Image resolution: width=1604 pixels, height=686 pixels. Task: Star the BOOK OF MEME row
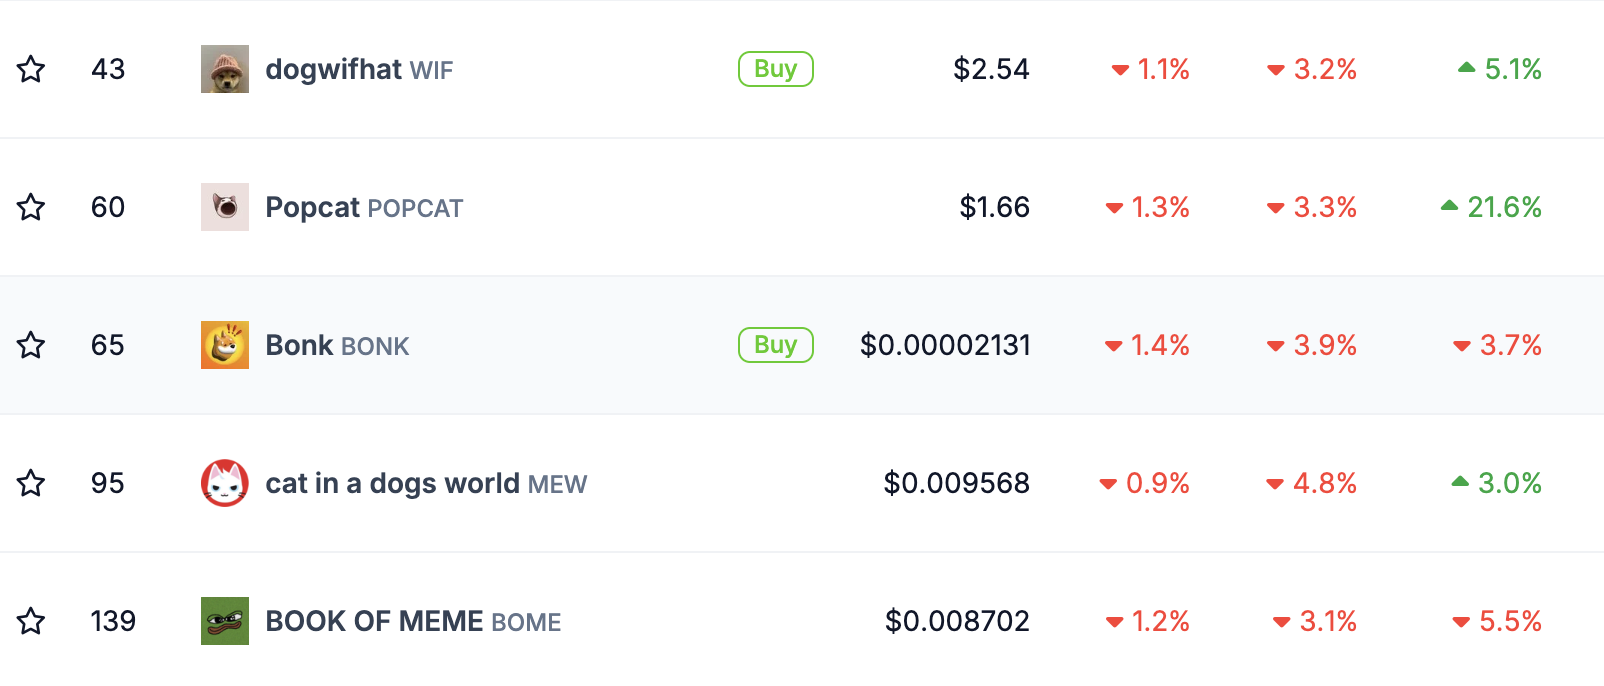coord(31,621)
